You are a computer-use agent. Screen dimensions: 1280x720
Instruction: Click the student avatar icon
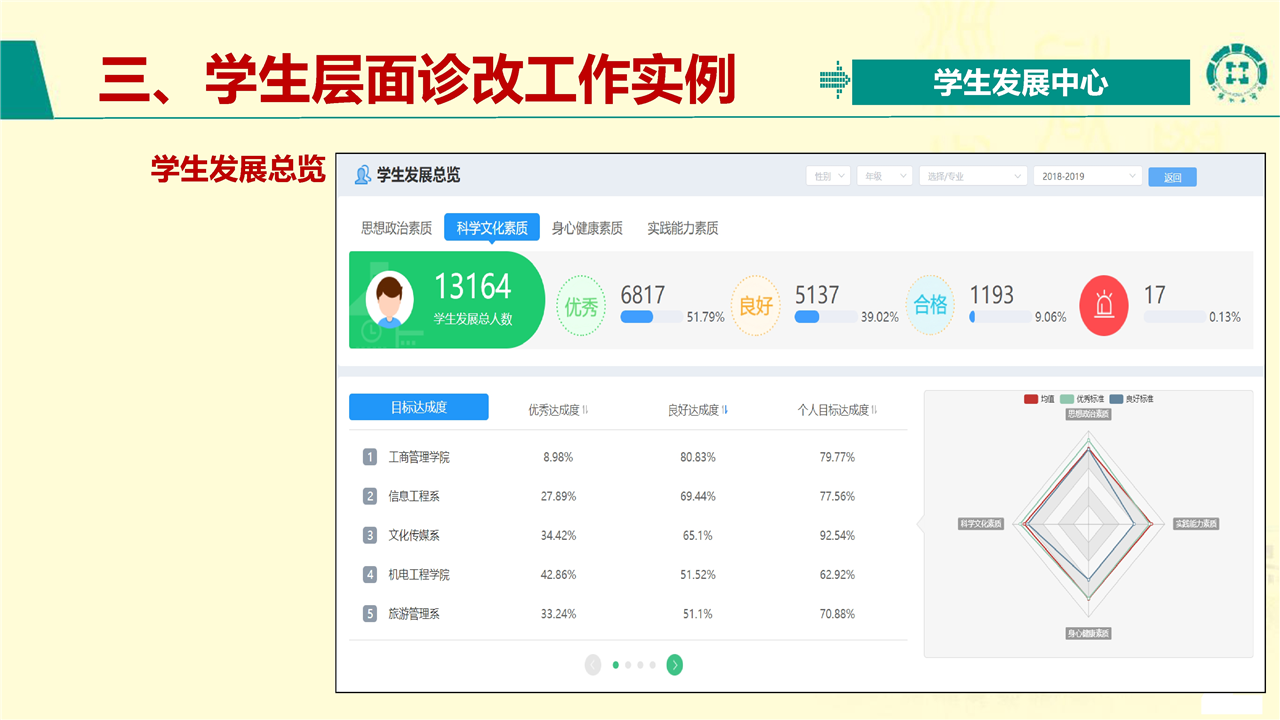pyautogui.click(x=390, y=300)
